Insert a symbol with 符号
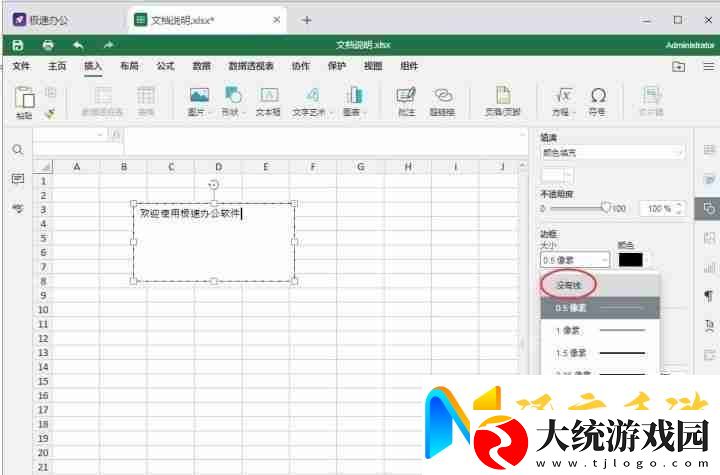 [x=598, y=102]
